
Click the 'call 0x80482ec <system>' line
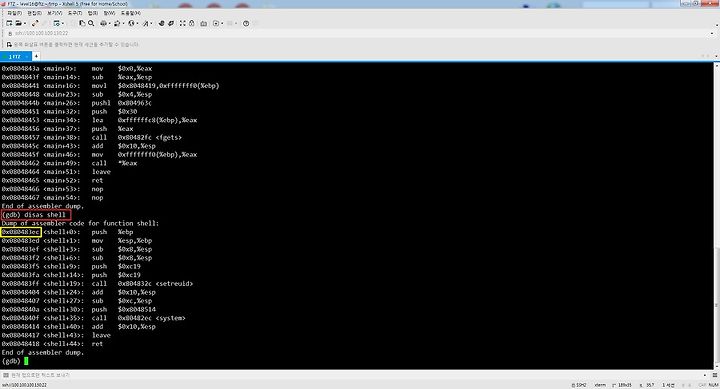coord(94,318)
